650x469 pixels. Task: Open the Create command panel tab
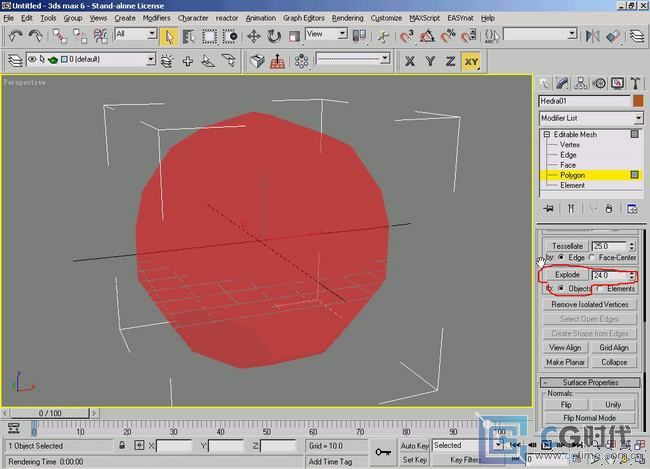544,84
